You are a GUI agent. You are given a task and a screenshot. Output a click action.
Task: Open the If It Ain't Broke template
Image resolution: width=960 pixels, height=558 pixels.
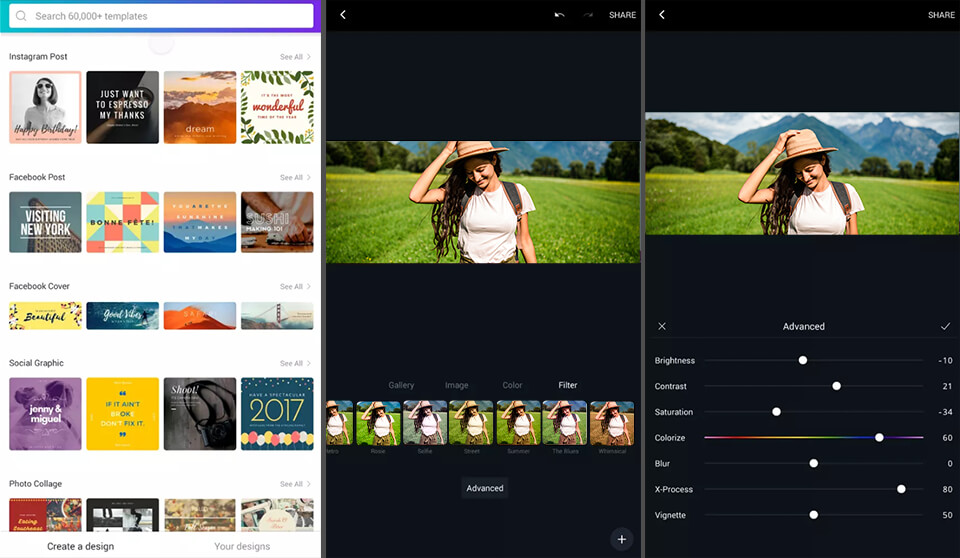(x=122, y=413)
